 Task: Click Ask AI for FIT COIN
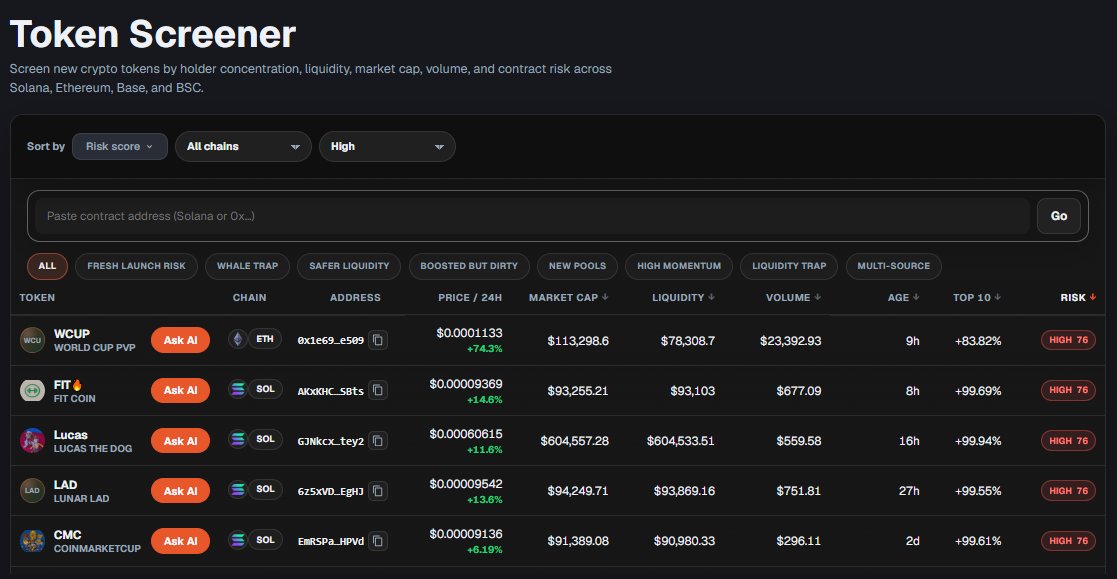[x=180, y=390]
